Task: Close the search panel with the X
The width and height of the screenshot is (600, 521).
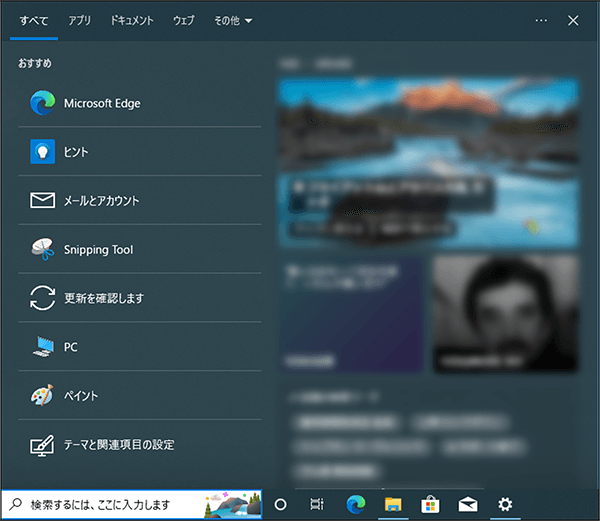Action: click(x=573, y=20)
